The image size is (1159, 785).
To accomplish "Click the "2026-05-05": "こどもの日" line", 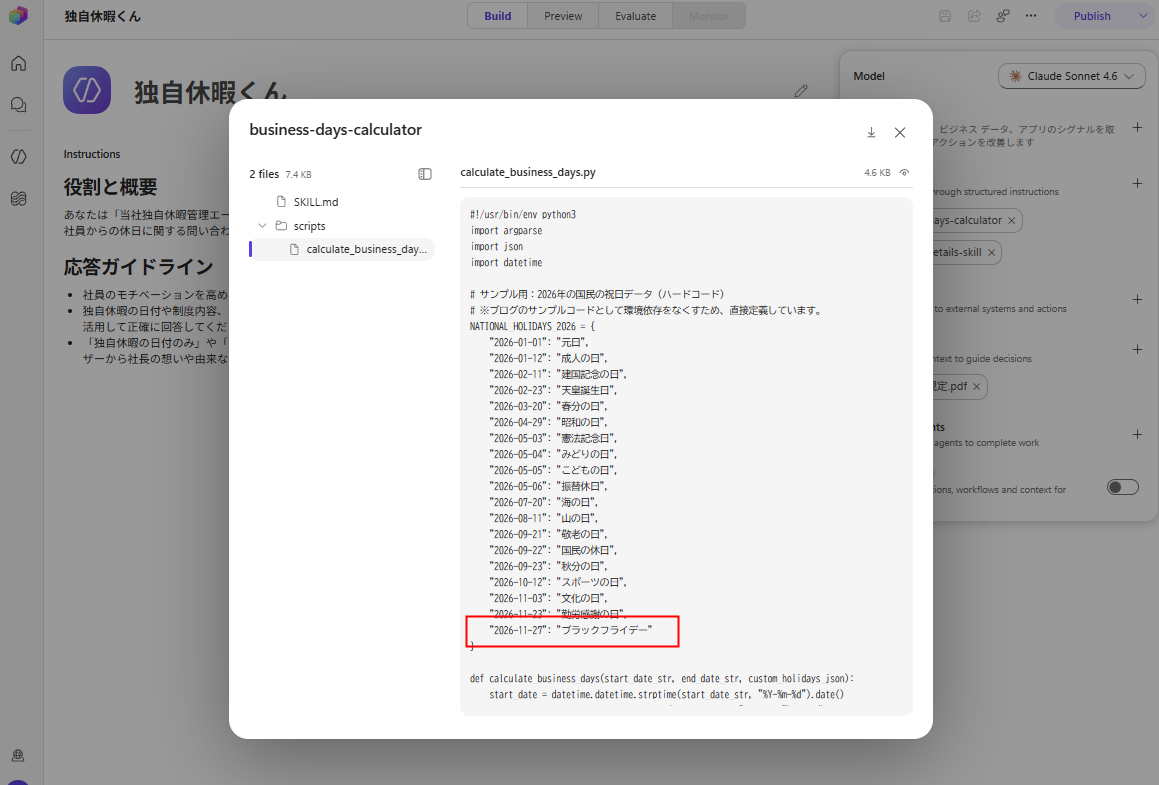I will pos(554,470).
